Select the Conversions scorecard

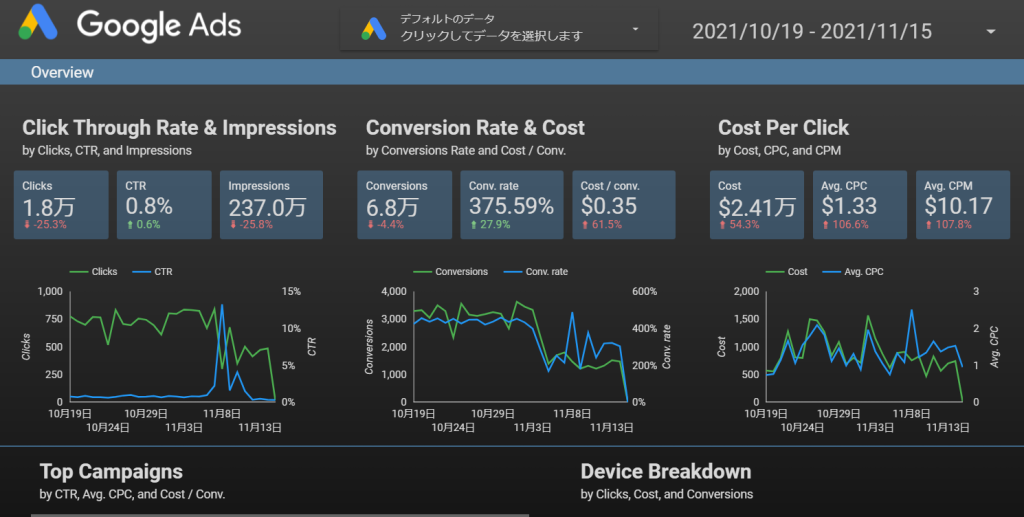point(404,205)
